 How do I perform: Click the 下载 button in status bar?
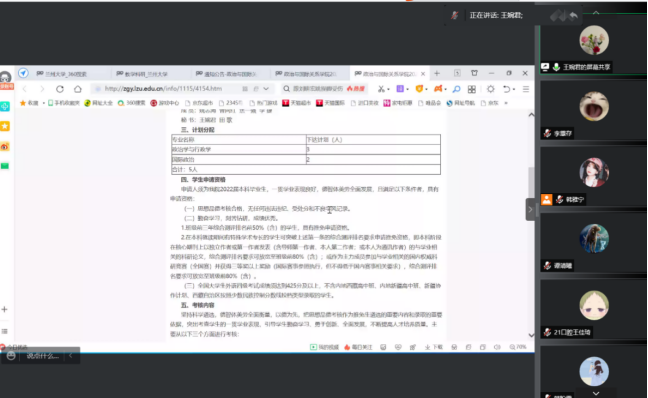pos(434,347)
